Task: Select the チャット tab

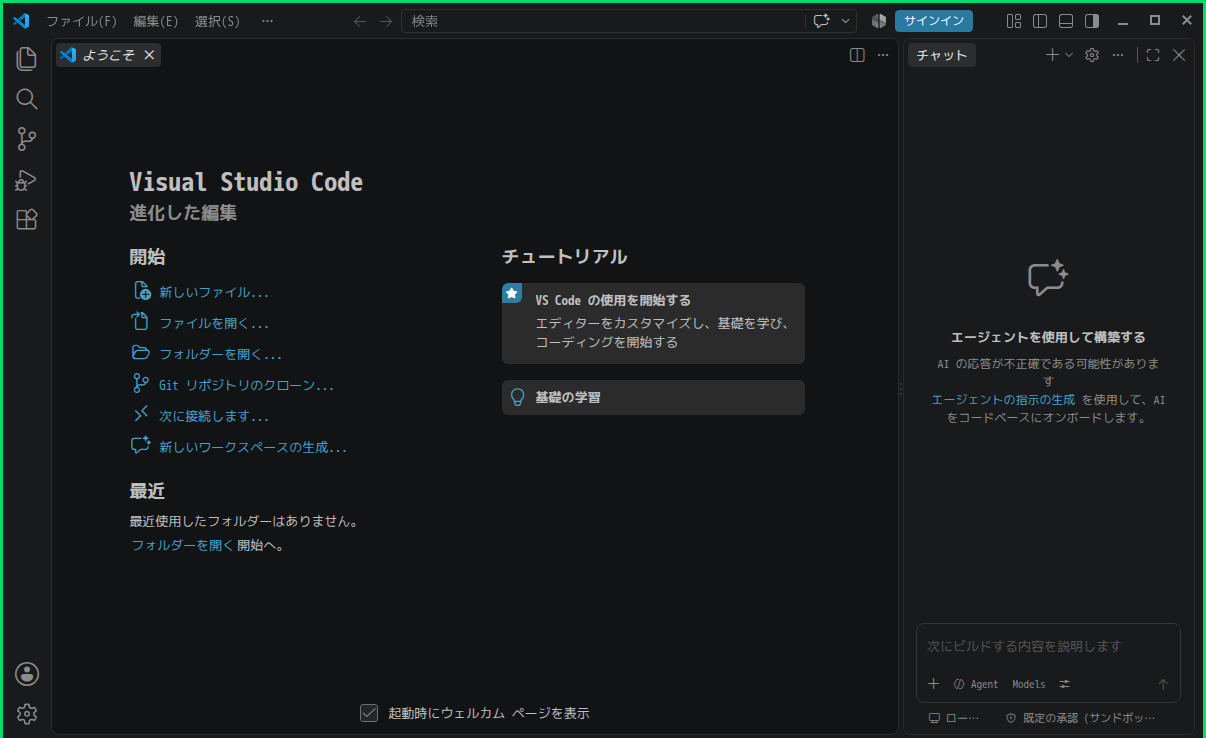Action: (x=942, y=56)
